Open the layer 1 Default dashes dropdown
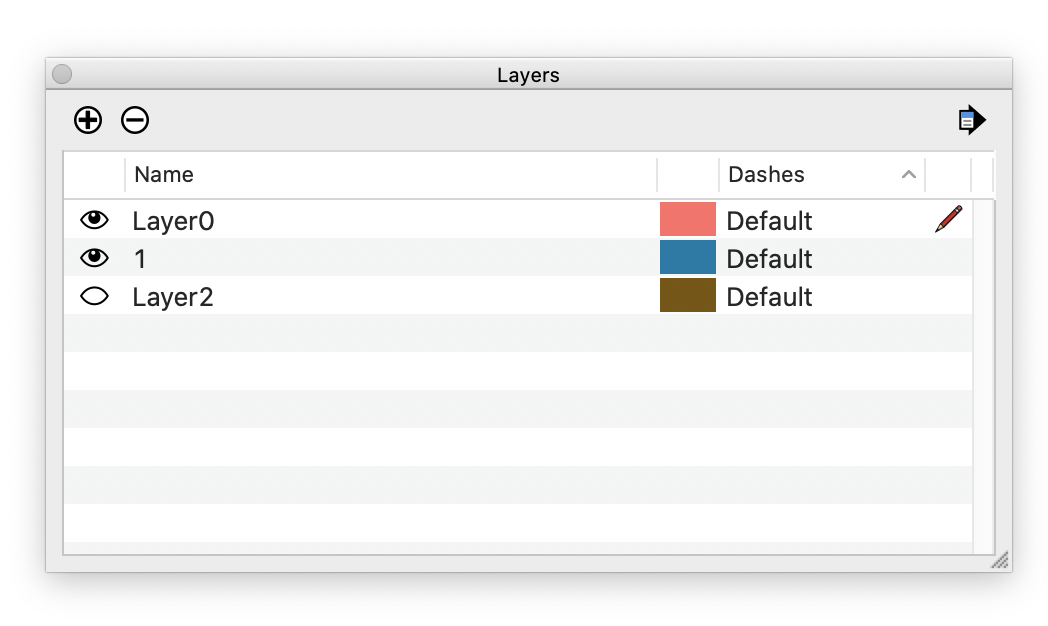The image size is (1048, 626). (769, 259)
